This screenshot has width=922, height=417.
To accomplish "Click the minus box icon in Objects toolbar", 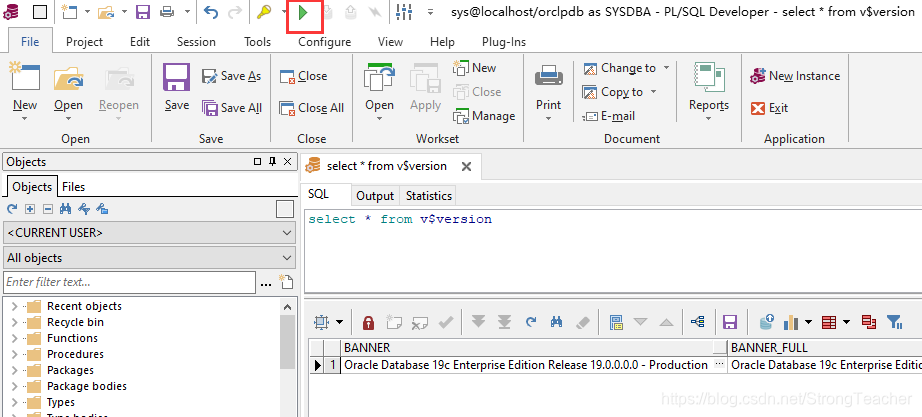I will (x=48, y=209).
